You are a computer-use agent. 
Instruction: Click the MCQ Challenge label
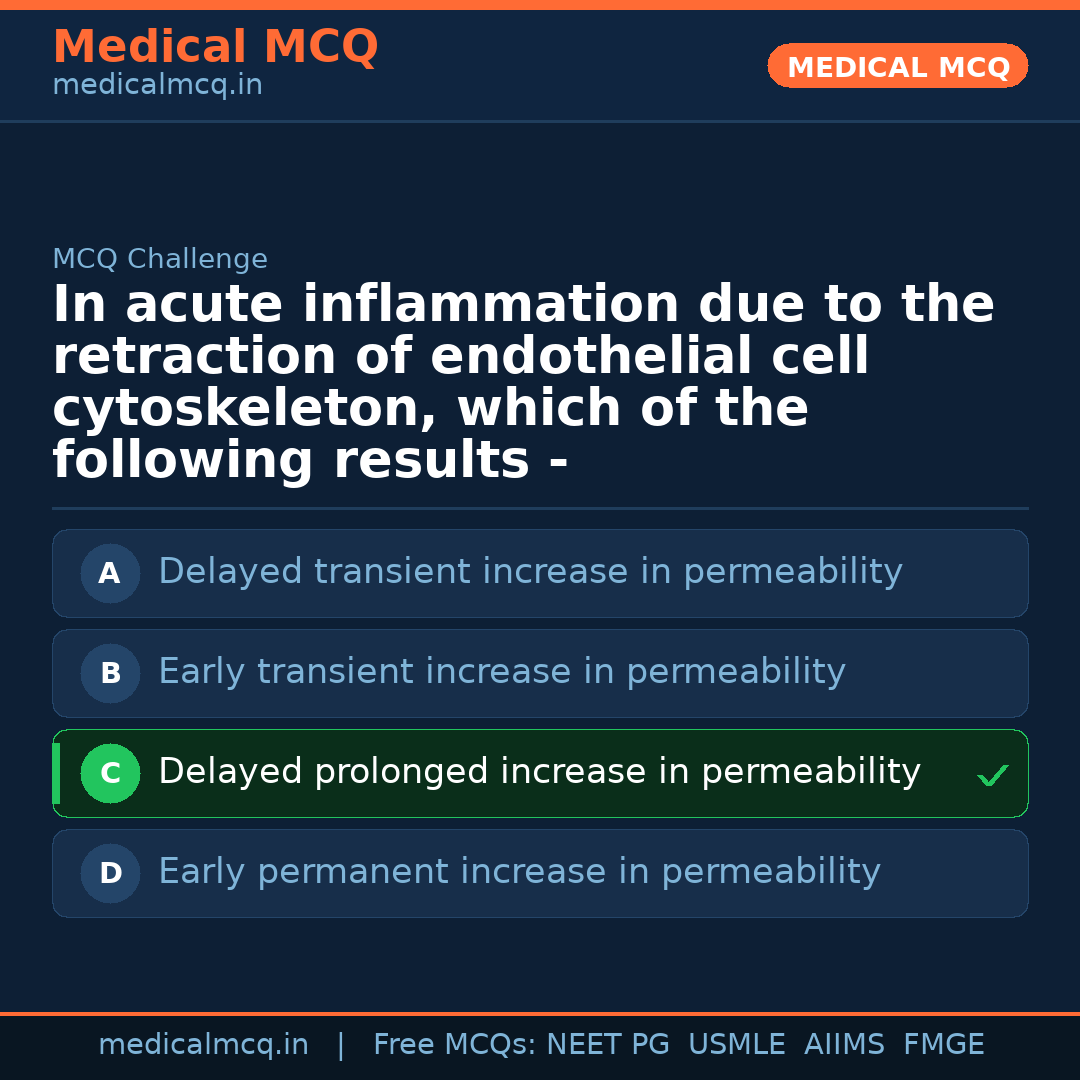pyautogui.click(x=160, y=259)
